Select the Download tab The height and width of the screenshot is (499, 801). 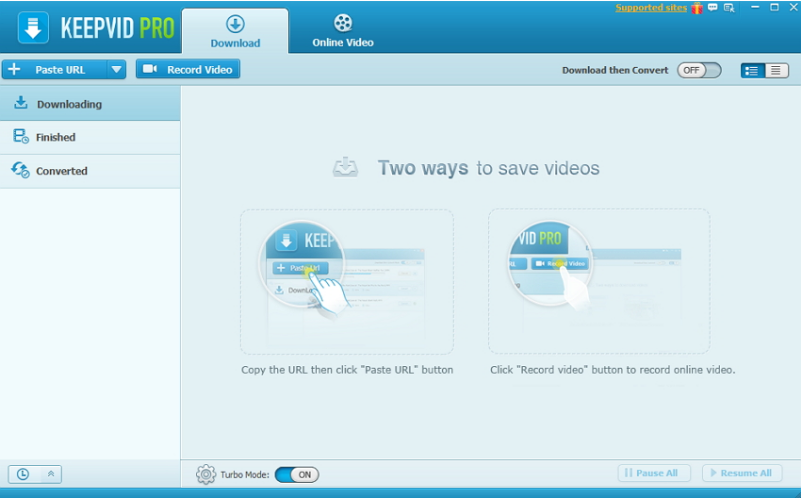pyautogui.click(x=235, y=30)
